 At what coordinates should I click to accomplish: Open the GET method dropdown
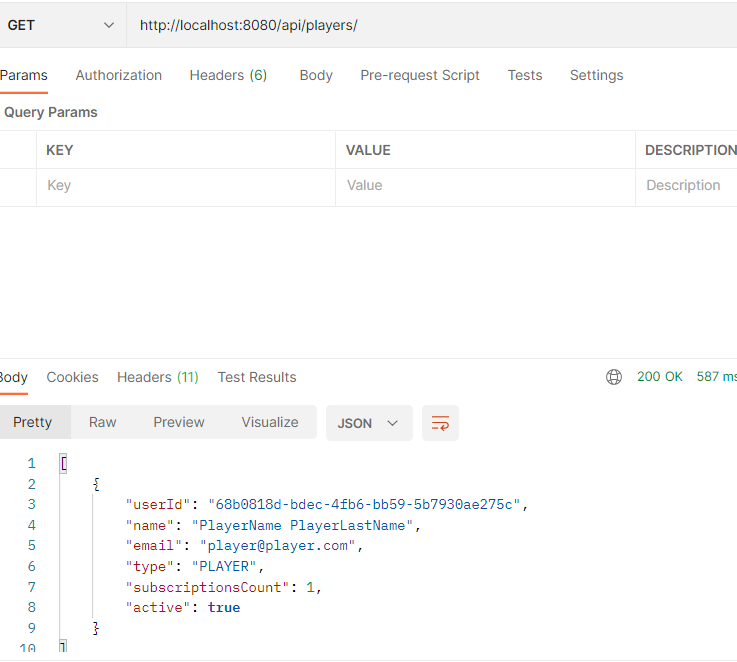coord(61,25)
